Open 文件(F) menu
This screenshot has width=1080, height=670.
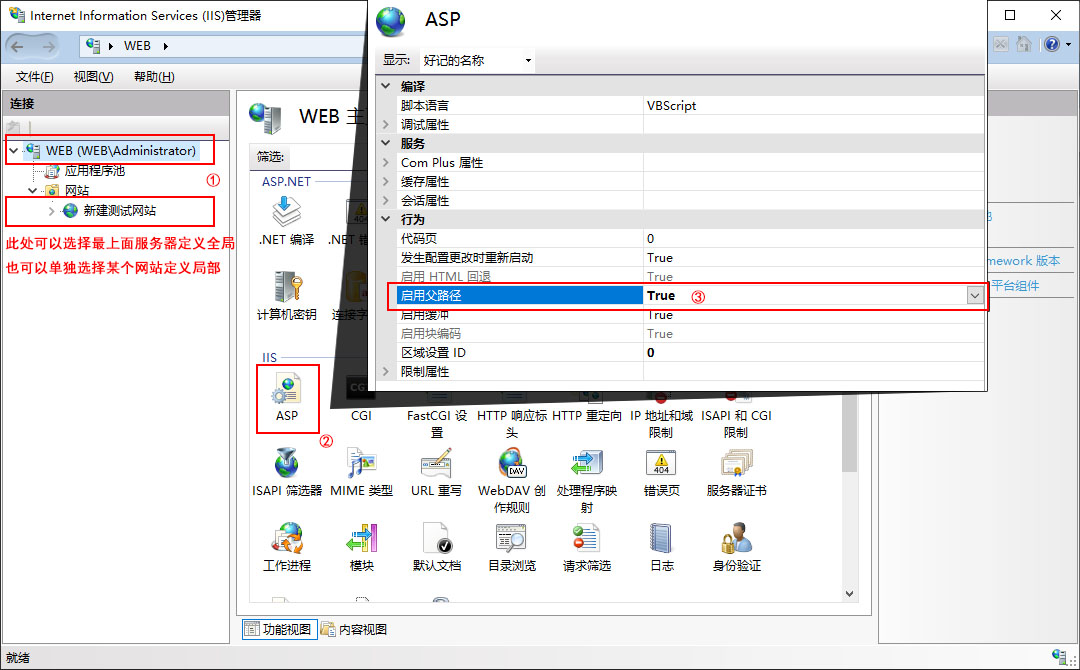pyautogui.click(x=34, y=76)
